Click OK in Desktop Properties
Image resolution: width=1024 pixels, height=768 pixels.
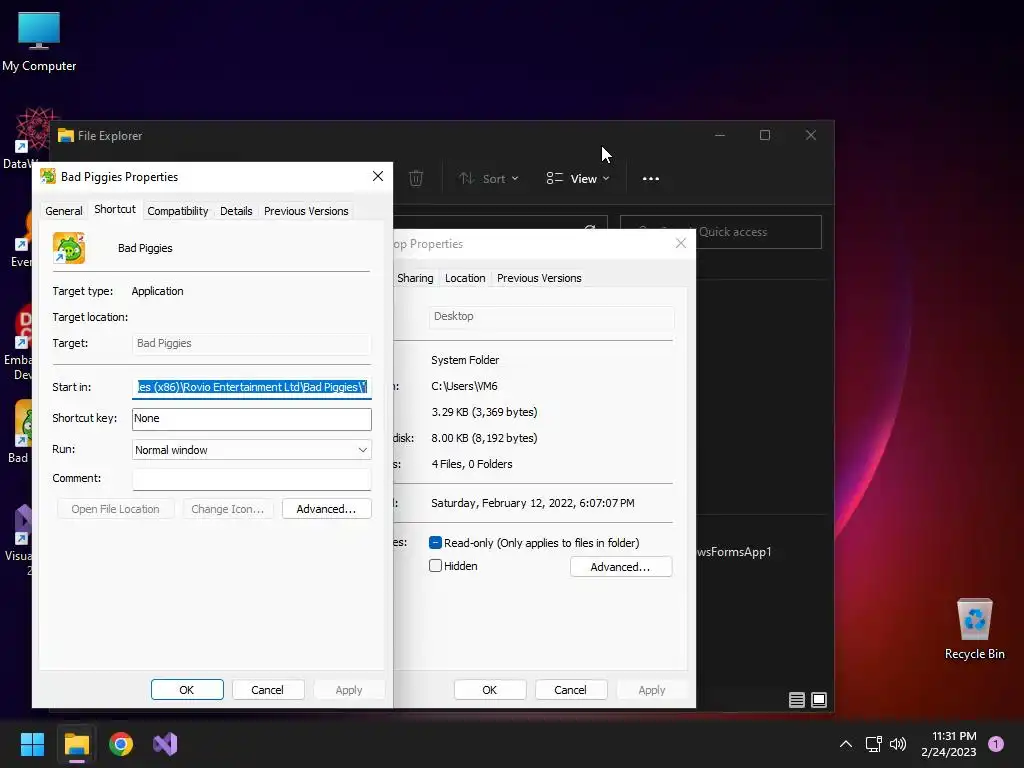490,690
